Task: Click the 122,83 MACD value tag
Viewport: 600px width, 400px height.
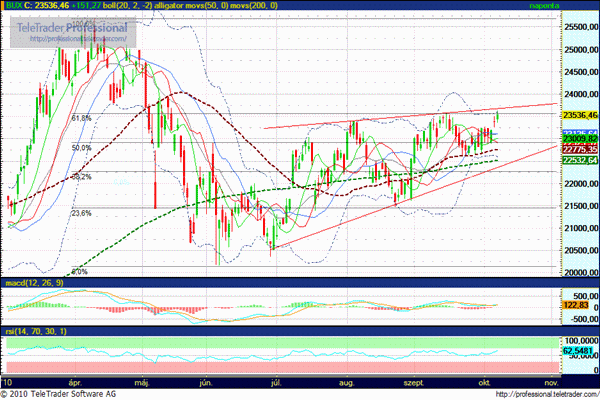Action: [x=572, y=304]
